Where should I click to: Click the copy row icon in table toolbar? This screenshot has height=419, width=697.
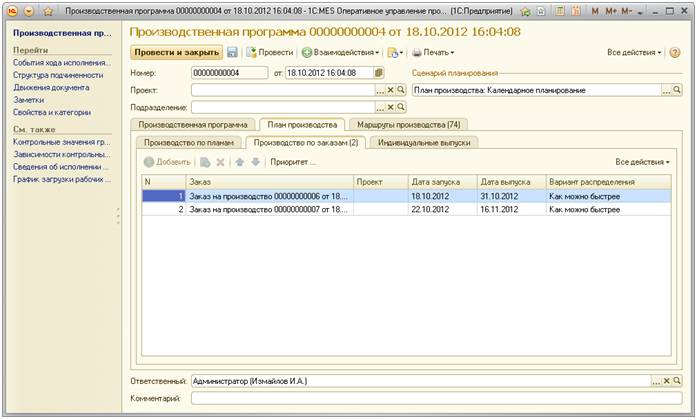pyautogui.click(x=205, y=161)
